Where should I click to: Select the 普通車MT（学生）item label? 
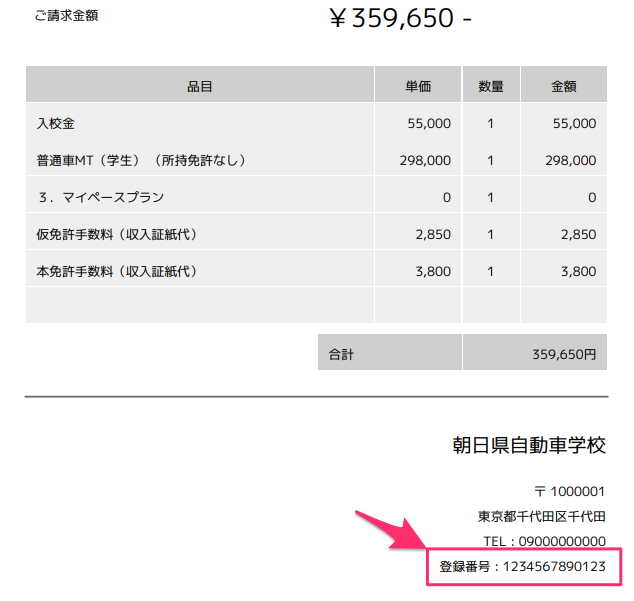141,160
